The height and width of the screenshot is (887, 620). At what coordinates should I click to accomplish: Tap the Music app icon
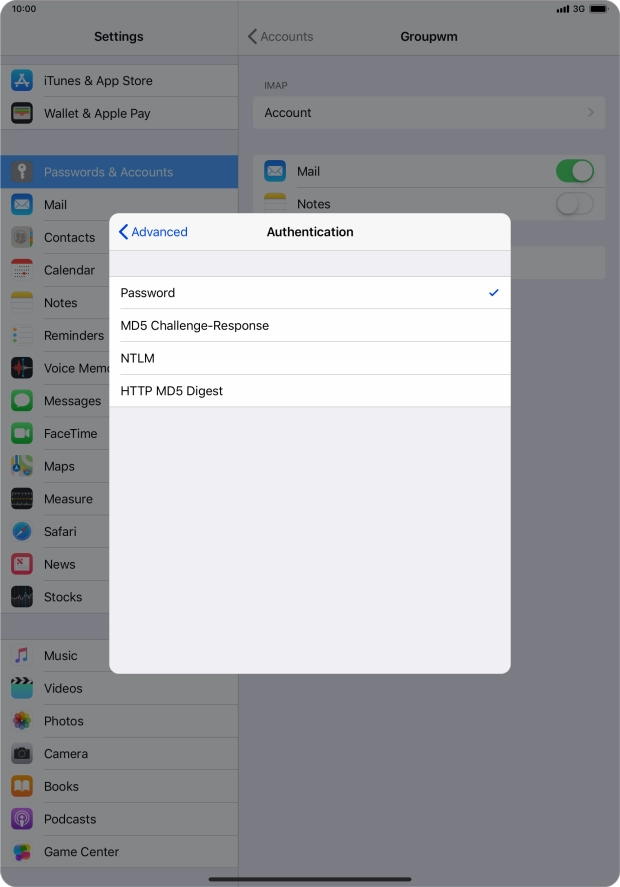click(22, 656)
